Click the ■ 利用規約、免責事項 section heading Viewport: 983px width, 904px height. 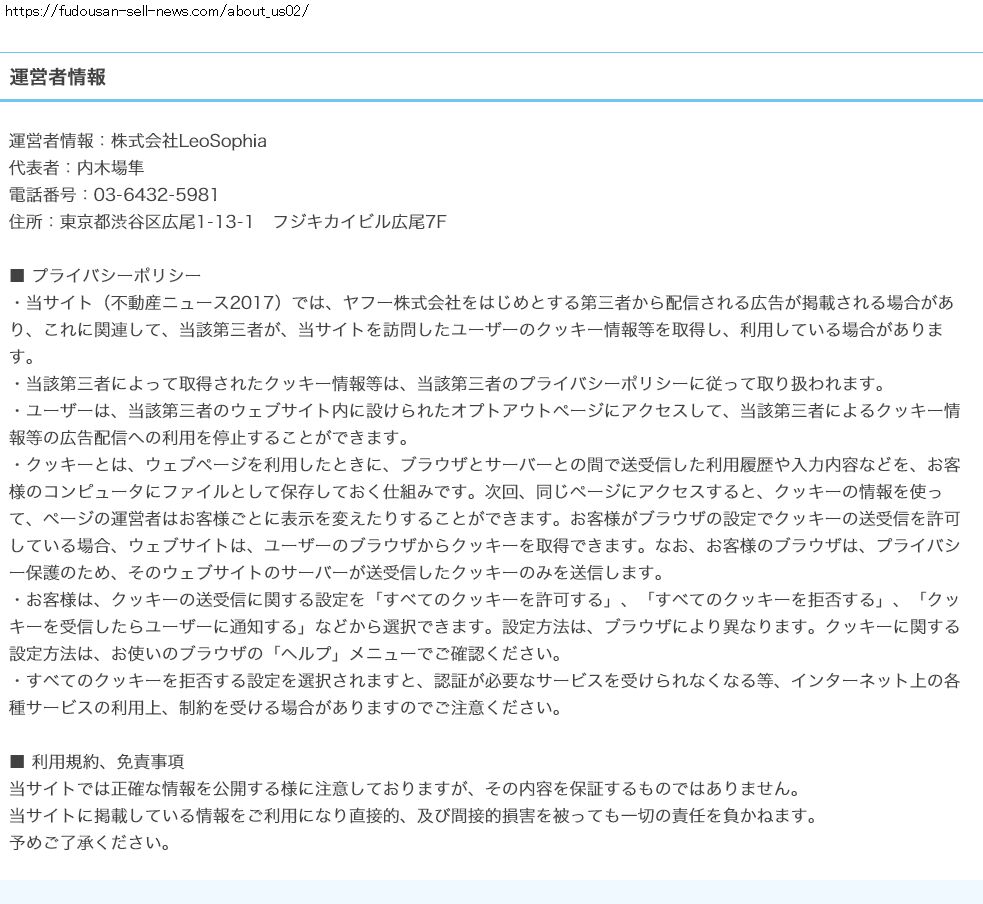tap(97, 762)
